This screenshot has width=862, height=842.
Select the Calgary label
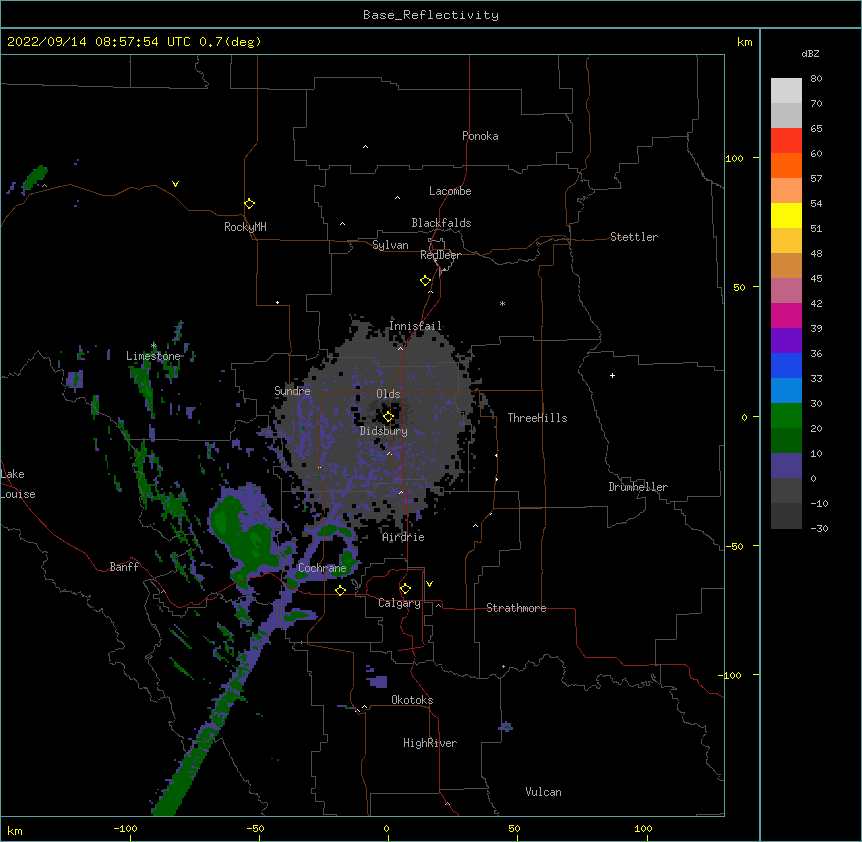click(x=400, y=603)
